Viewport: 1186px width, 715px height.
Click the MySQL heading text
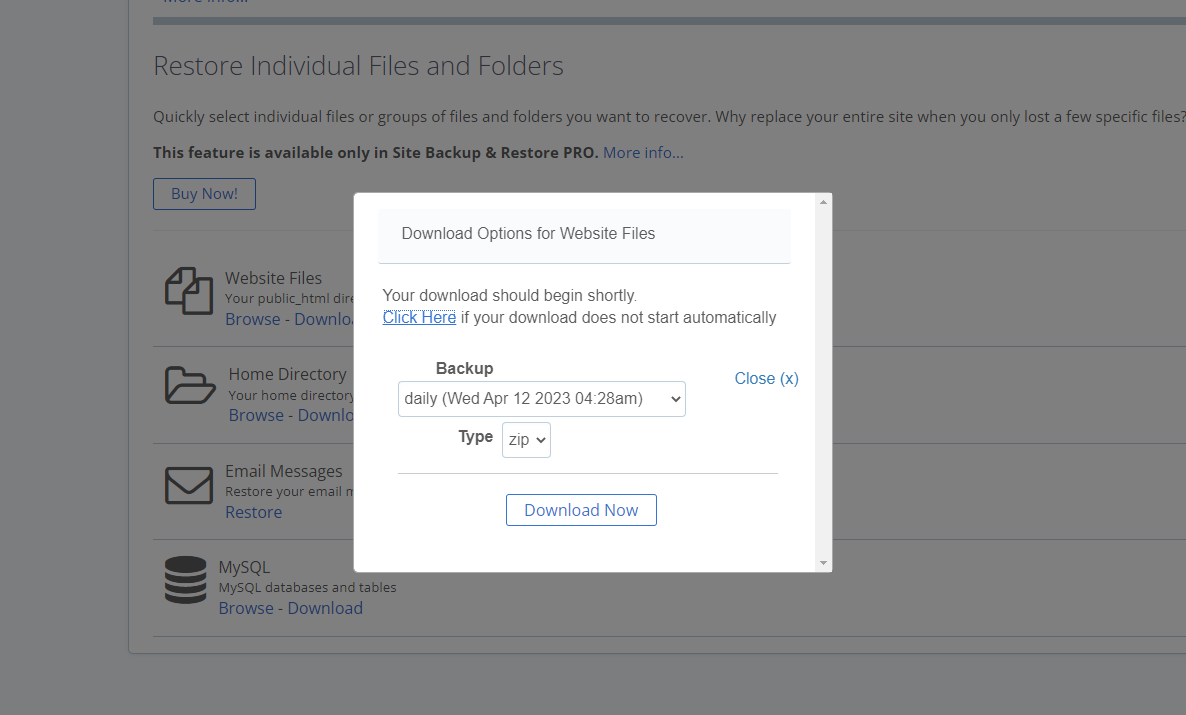point(244,567)
